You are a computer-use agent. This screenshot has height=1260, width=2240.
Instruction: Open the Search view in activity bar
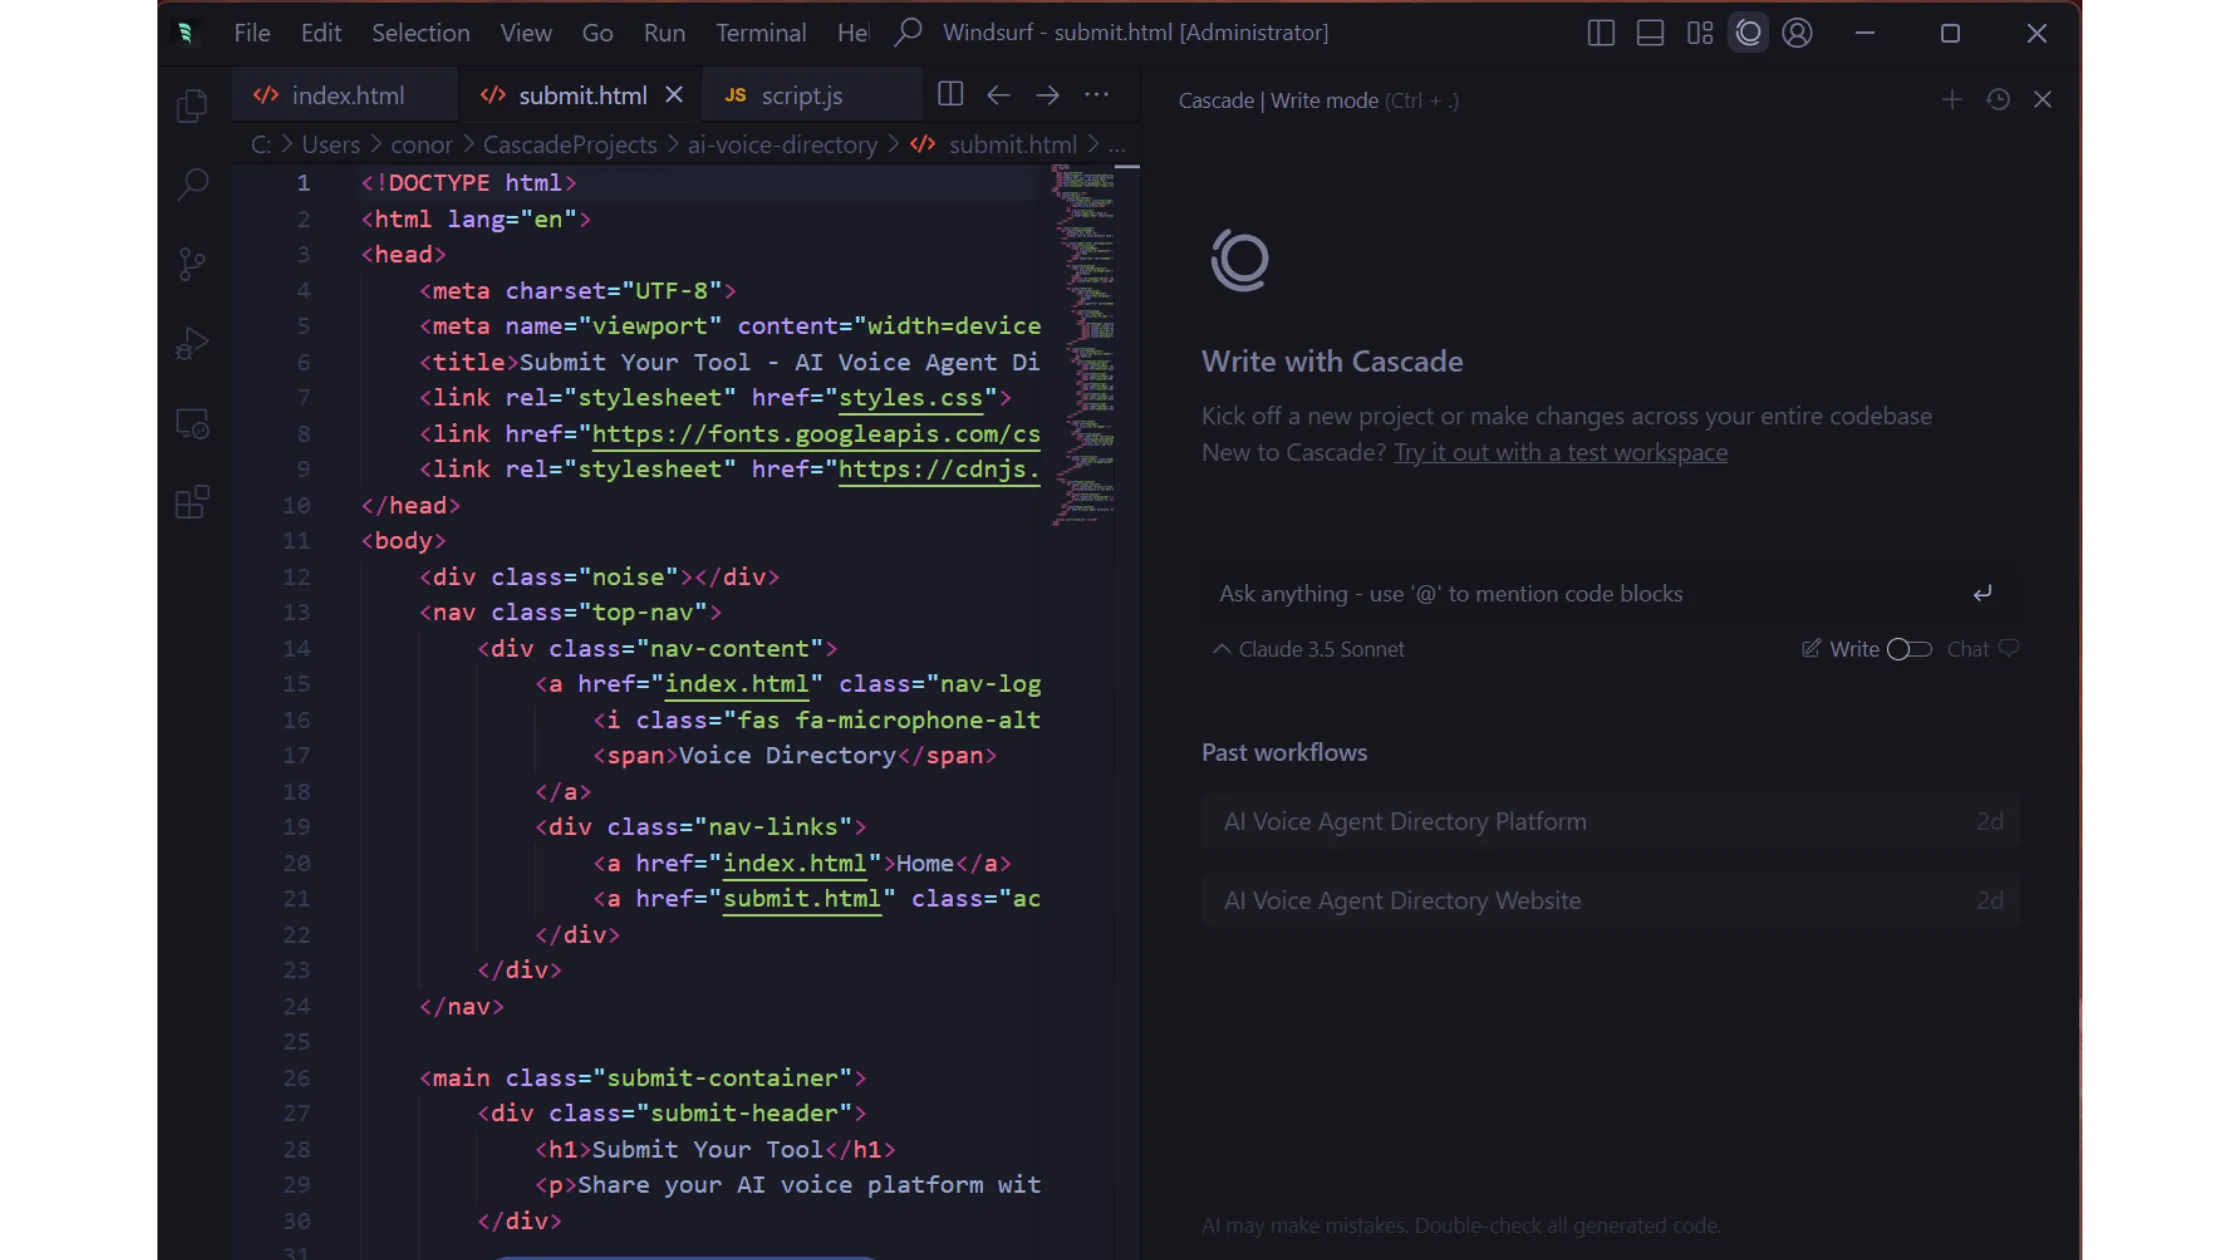coord(192,184)
